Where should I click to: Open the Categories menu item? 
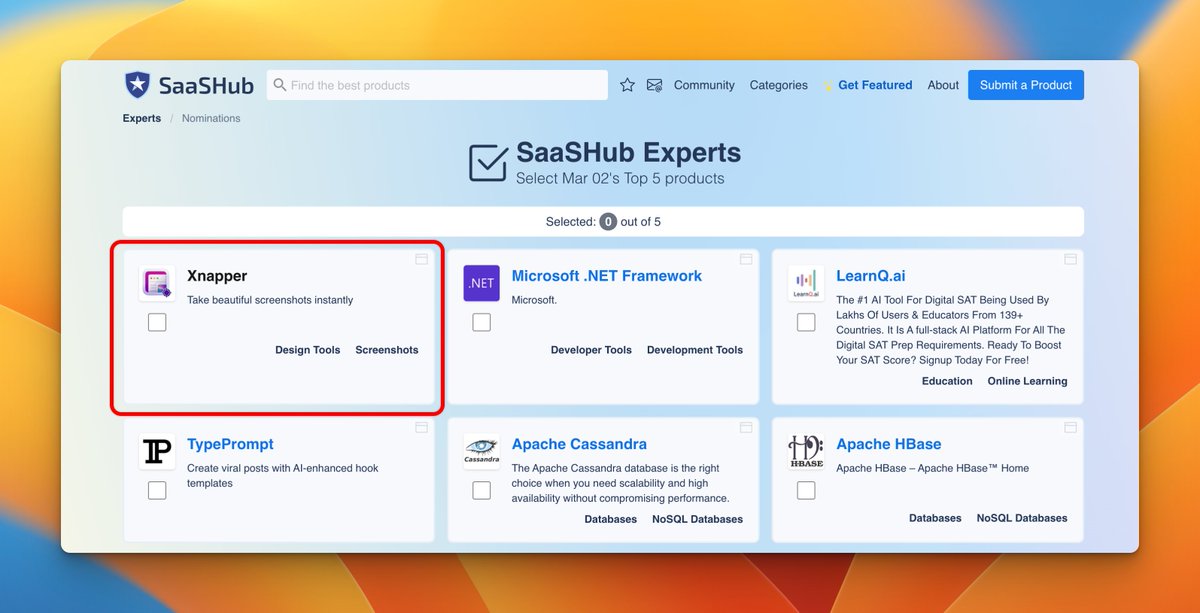(779, 85)
